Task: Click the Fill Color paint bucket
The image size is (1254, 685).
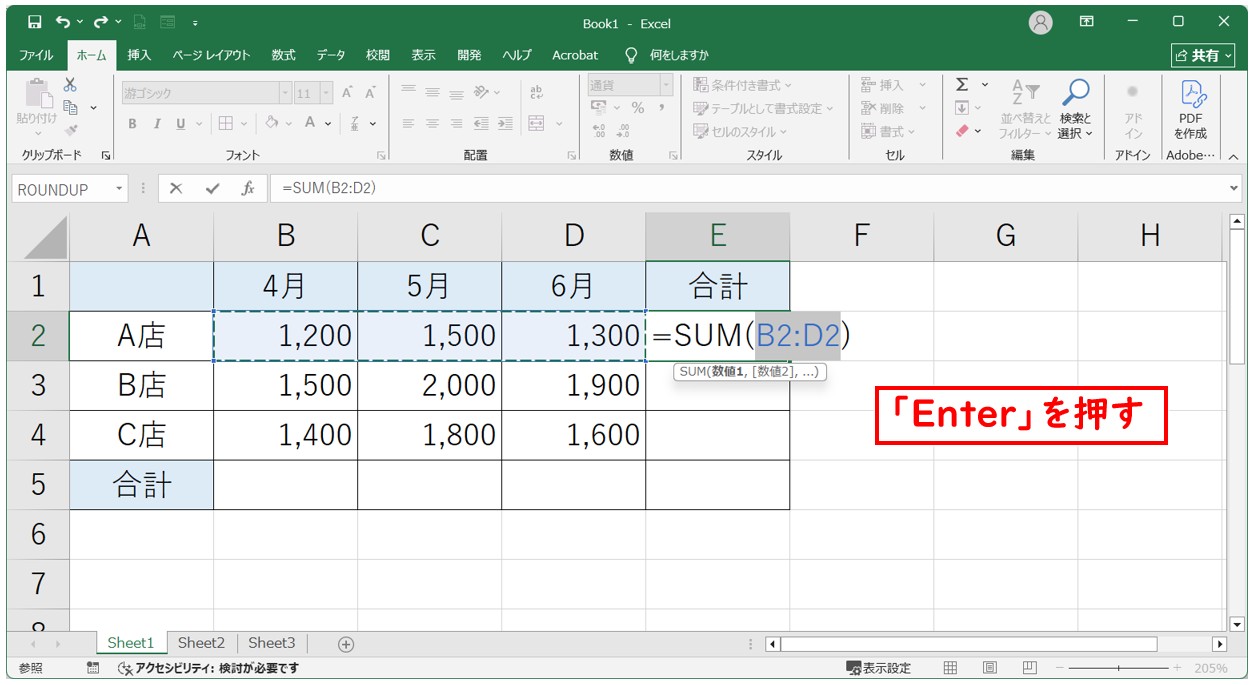Action: [x=271, y=123]
